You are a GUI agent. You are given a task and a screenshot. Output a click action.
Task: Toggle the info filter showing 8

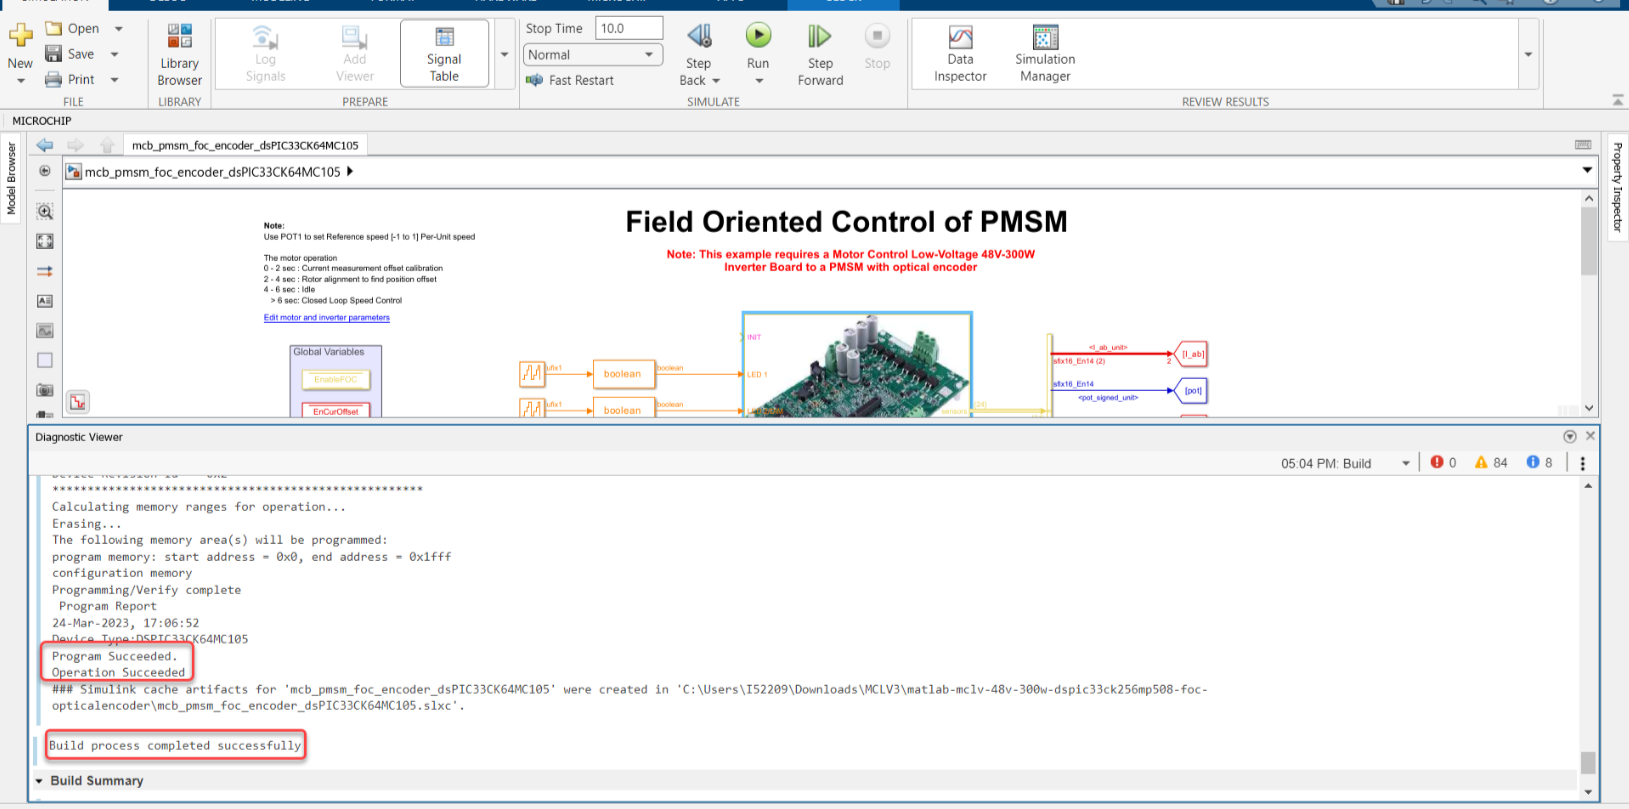tap(1540, 462)
